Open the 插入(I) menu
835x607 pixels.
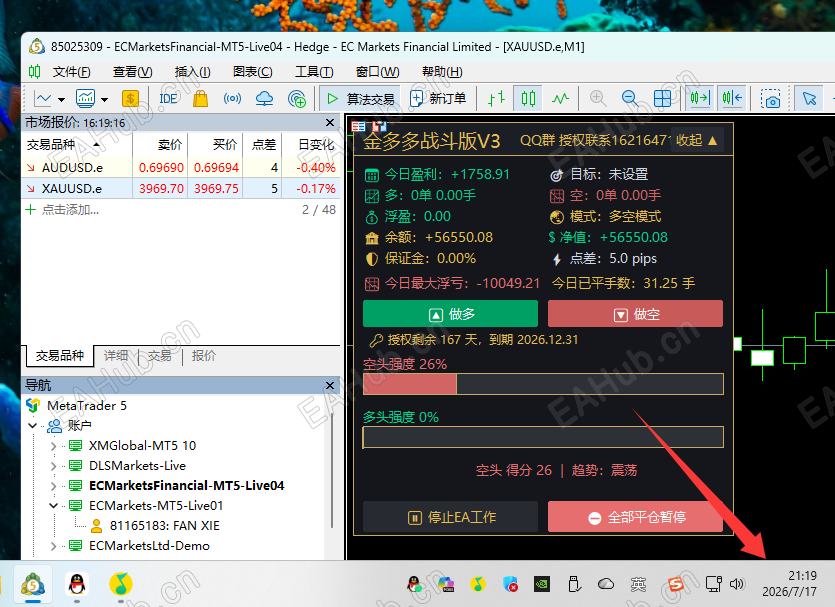(x=192, y=71)
